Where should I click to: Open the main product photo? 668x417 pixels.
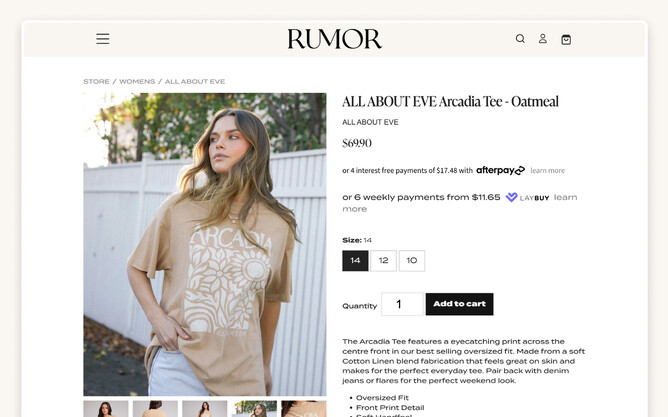click(x=205, y=244)
